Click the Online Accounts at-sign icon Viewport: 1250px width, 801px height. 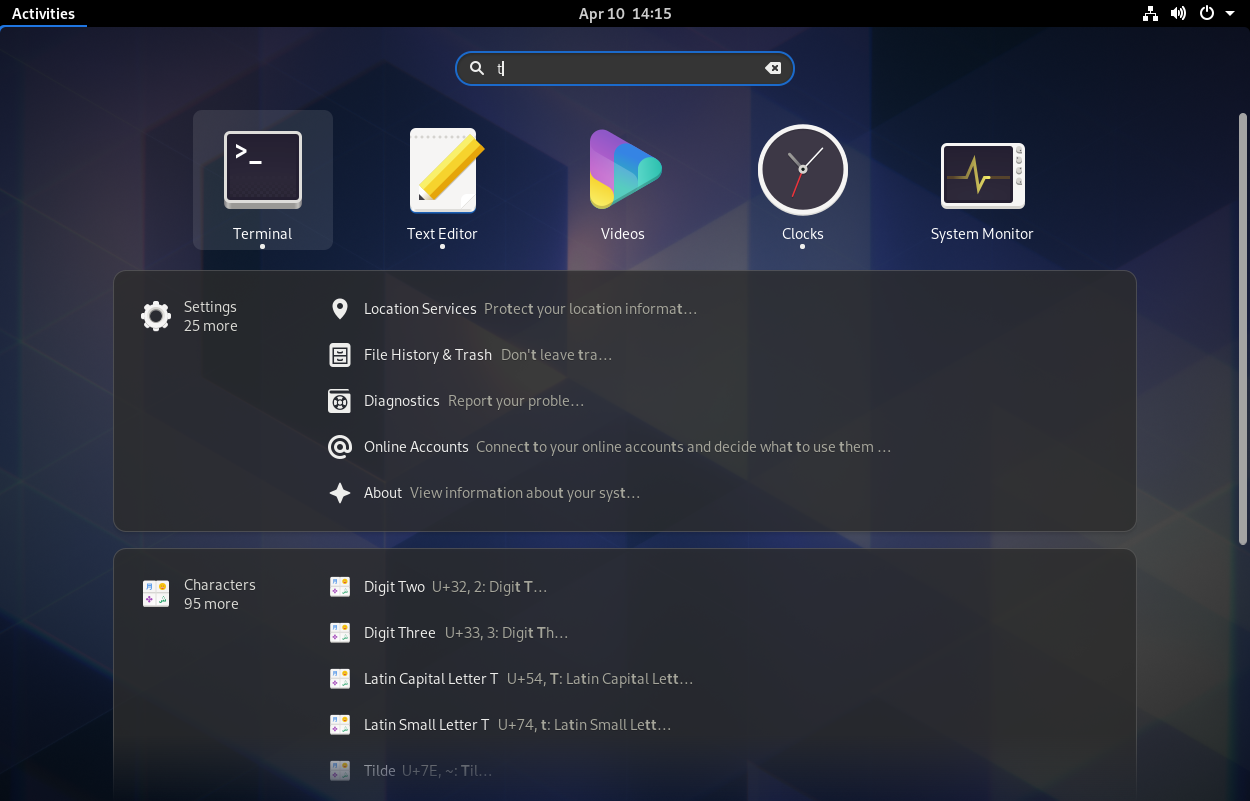[x=340, y=447]
